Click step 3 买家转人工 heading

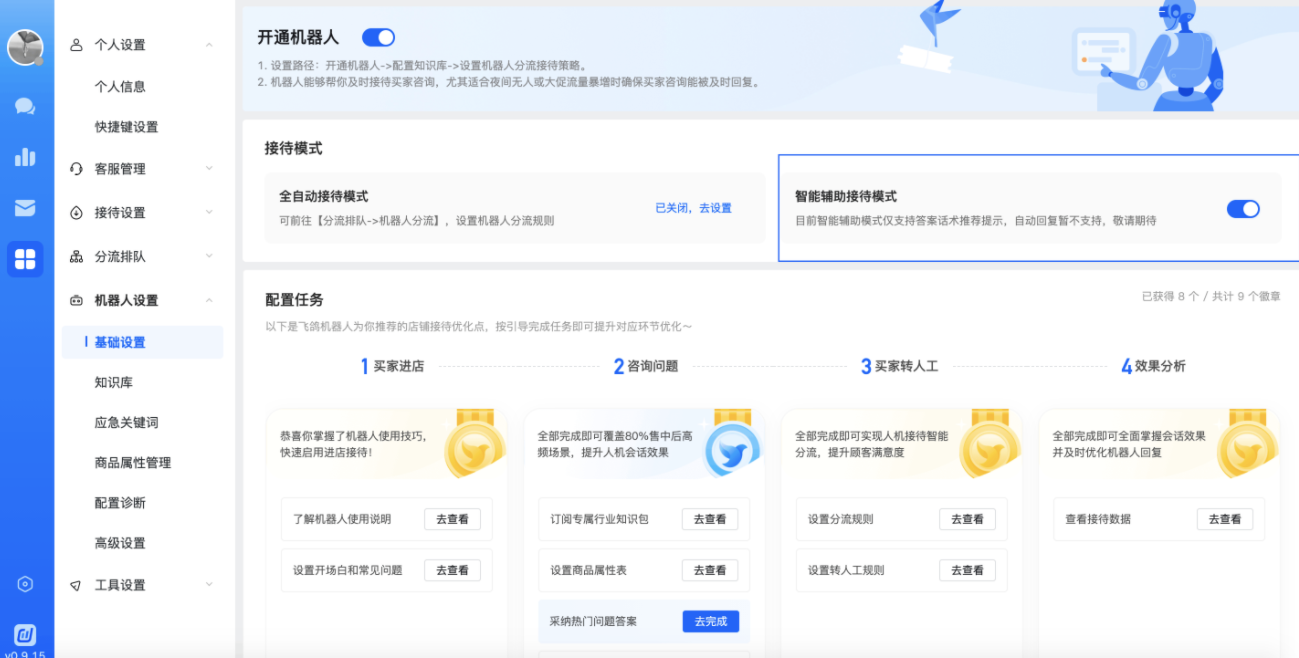[900, 366]
